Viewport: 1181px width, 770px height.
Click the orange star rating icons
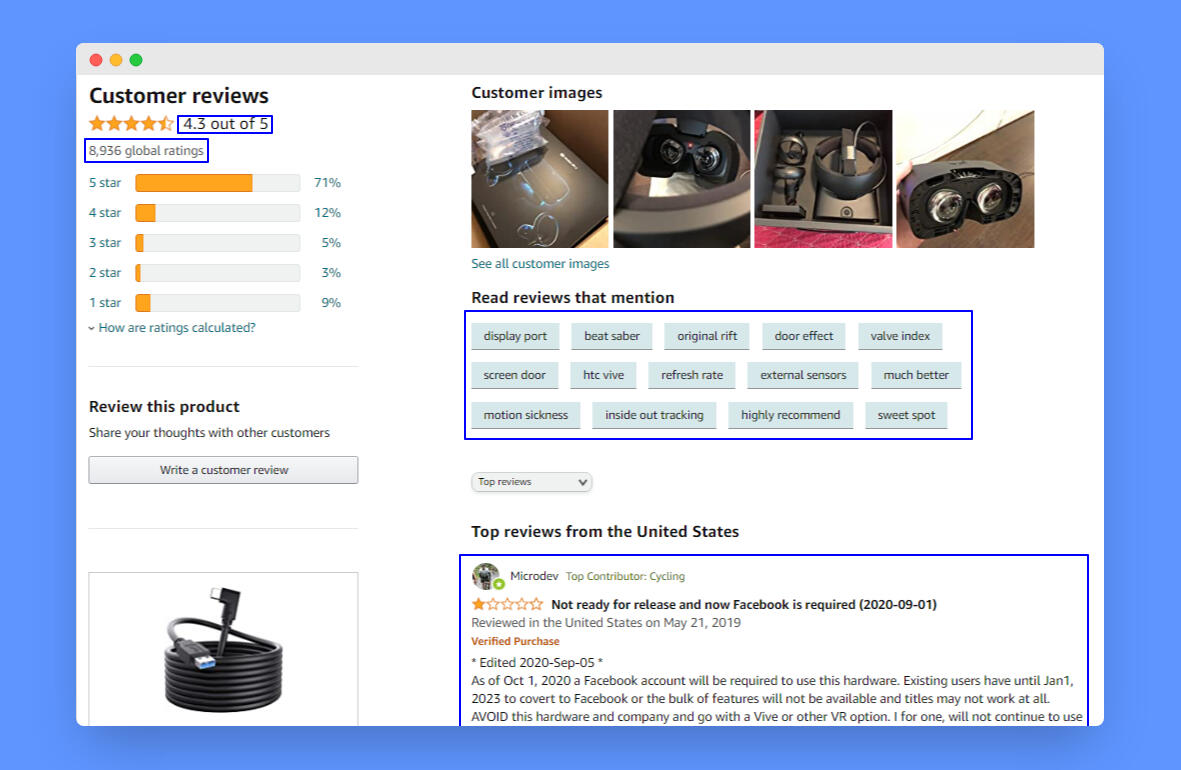pyautogui.click(x=131, y=124)
